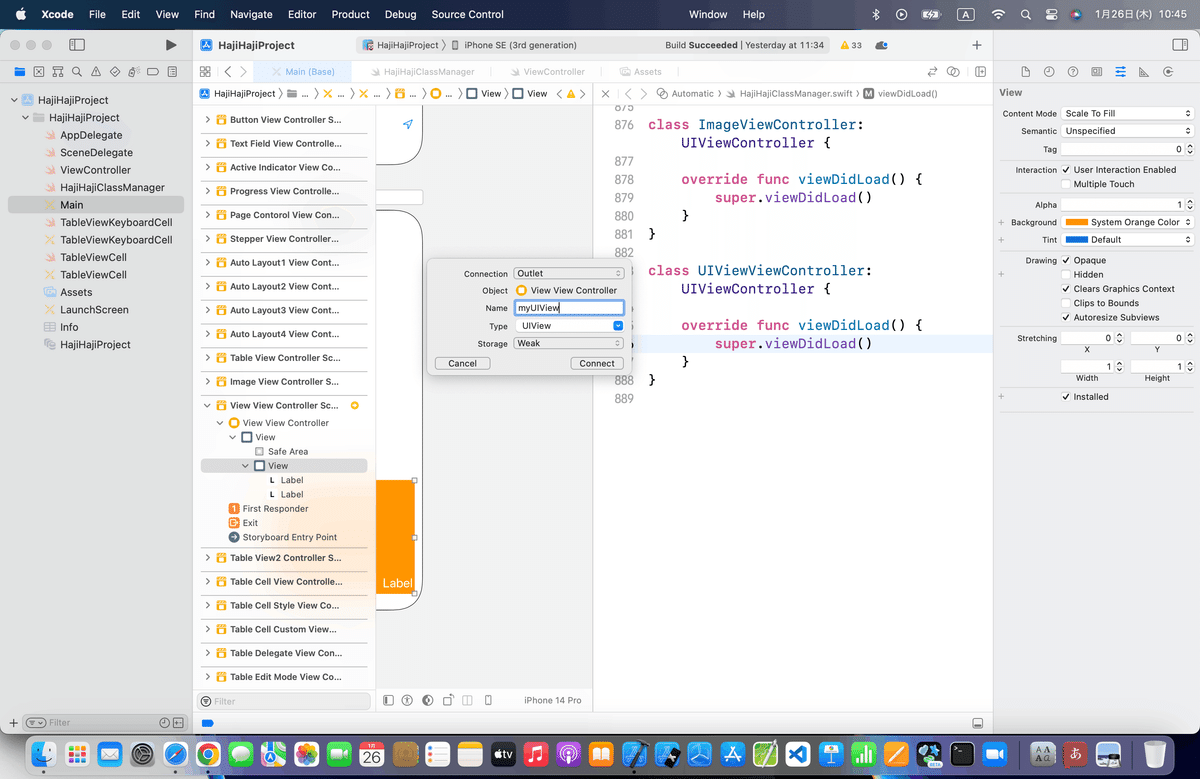Open the Breakpoint navigator icon

coord(154,72)
